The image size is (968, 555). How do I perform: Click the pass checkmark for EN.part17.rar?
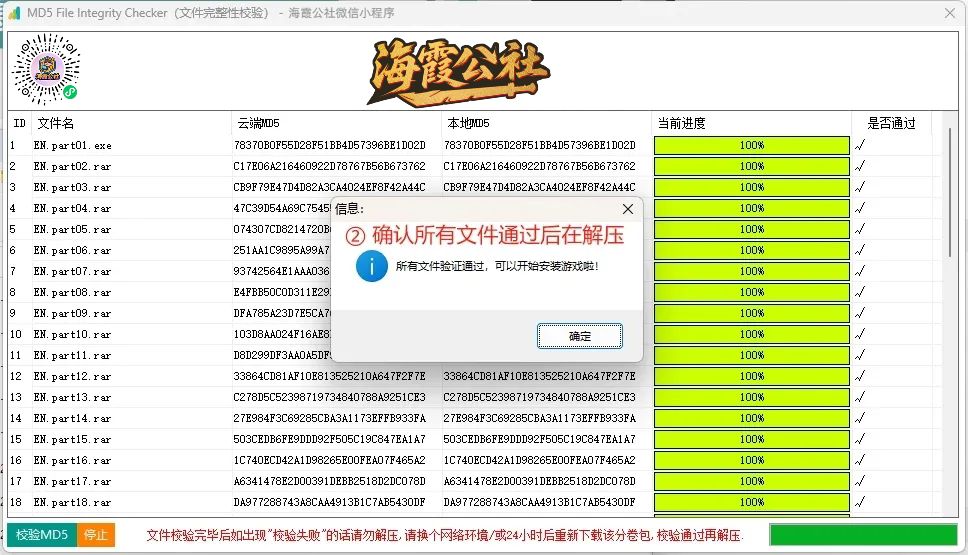[x=860, y=481]
